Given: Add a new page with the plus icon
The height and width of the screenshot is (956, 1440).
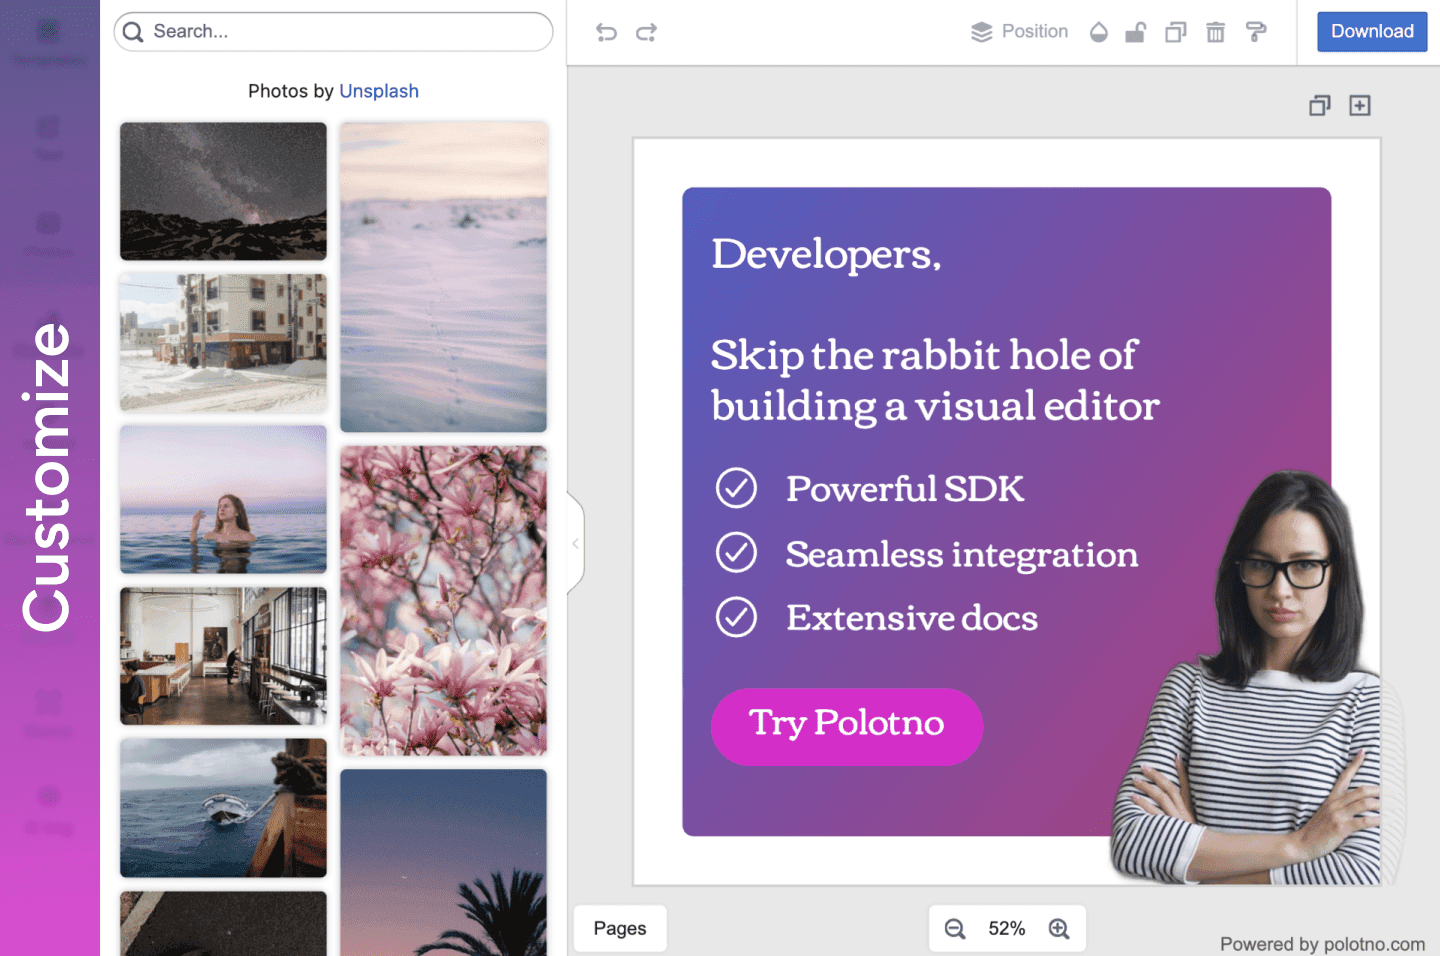Looking at the screenshot, I should 1360,105.
